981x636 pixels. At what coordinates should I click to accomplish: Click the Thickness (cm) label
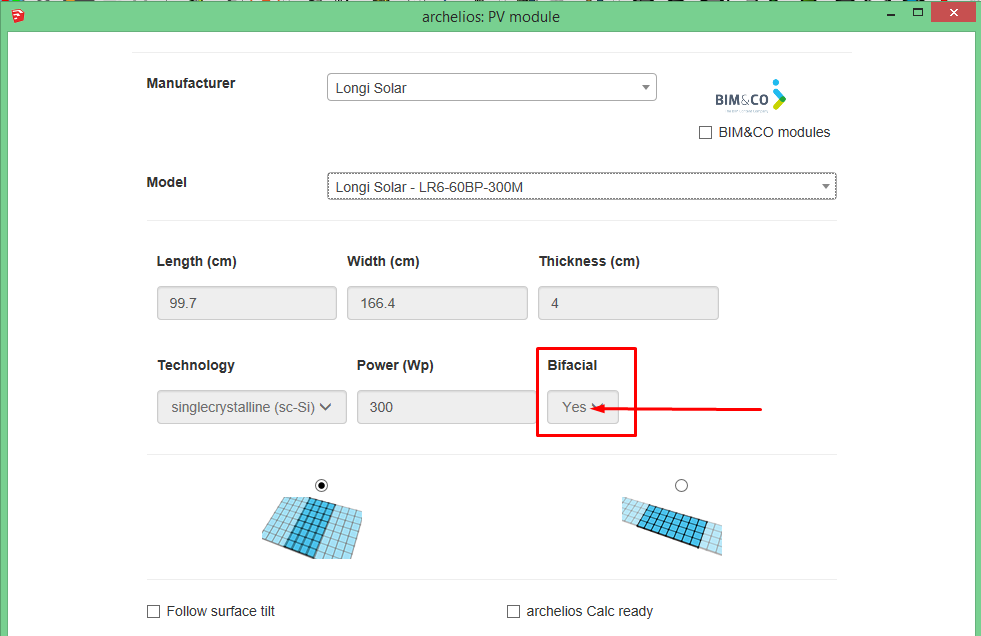click(x=589, y=261)
